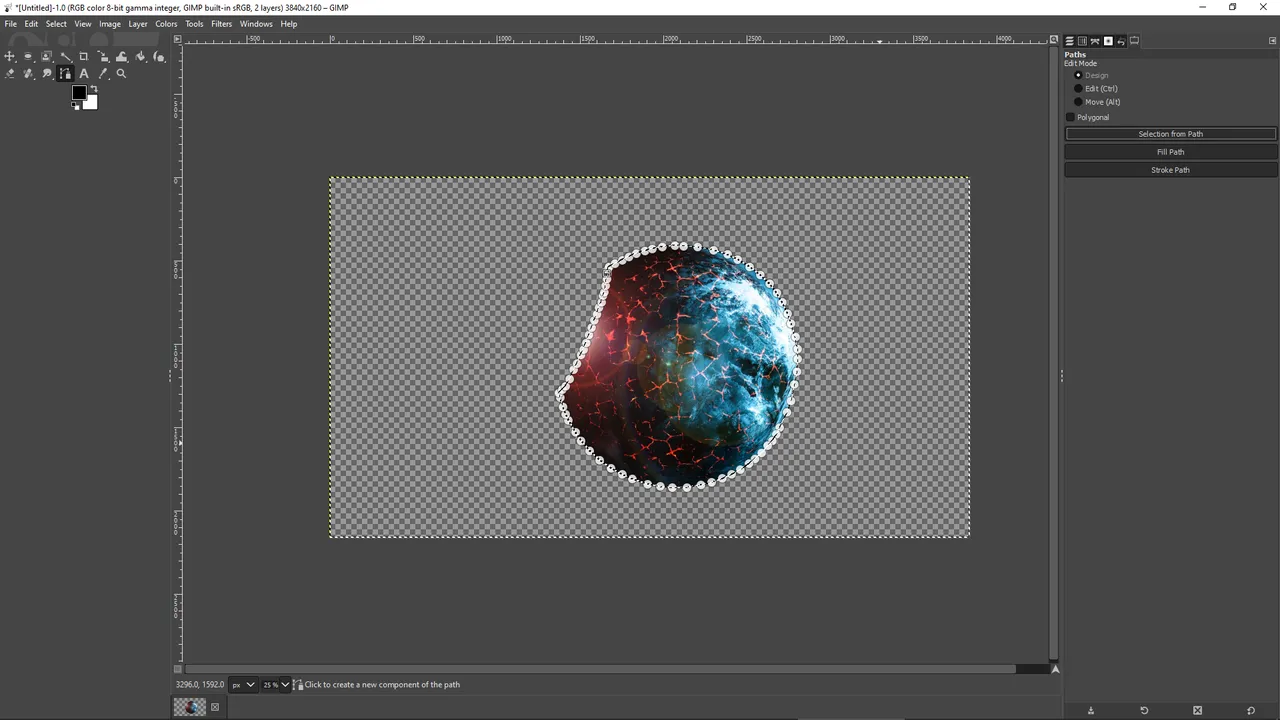Select the Crop tool

tap(84, 56)
